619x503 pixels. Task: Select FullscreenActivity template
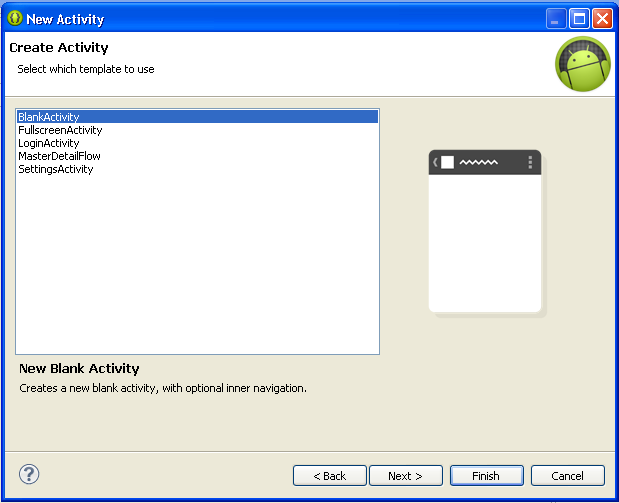[197, 130]
